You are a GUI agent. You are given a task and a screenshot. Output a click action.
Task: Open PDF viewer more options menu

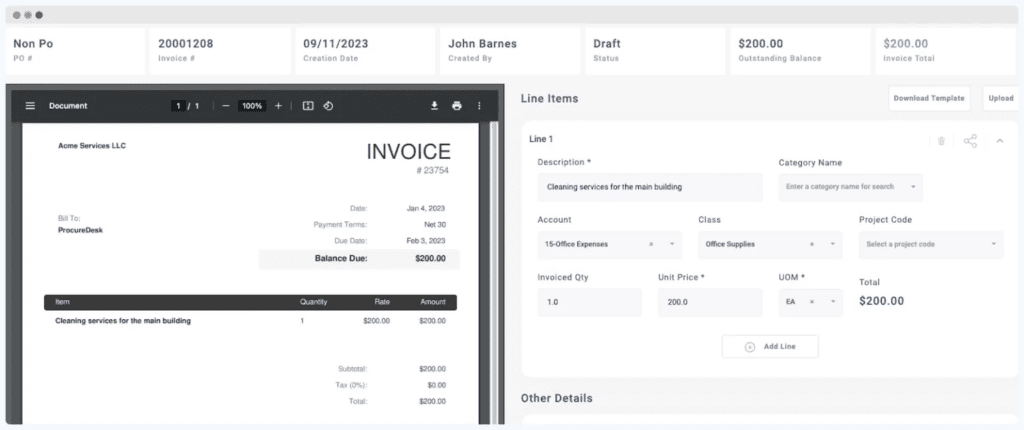(x=479, y=106)
